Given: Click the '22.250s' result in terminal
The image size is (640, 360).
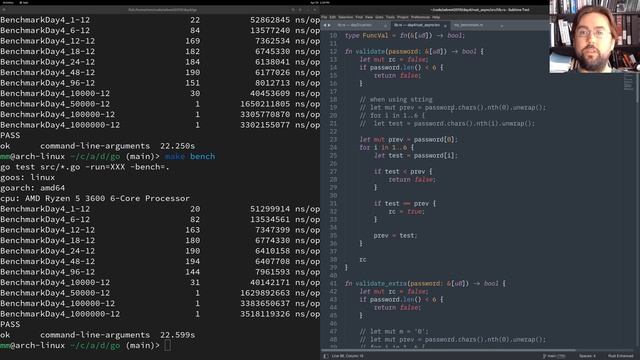Looking at the screenshot, I should [x=178, y=146].
